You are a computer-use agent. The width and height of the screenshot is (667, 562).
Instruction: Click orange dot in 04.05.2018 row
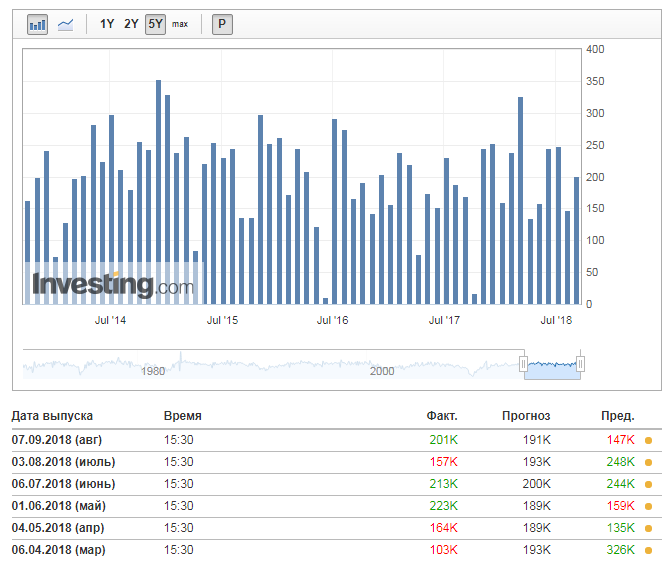[x=648, y=529]
